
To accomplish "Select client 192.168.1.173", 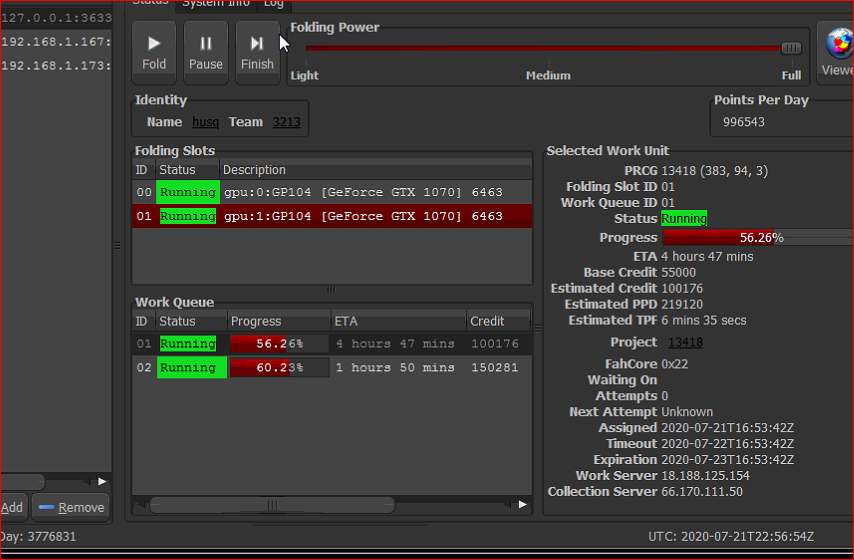I will (x=56, y=66).
